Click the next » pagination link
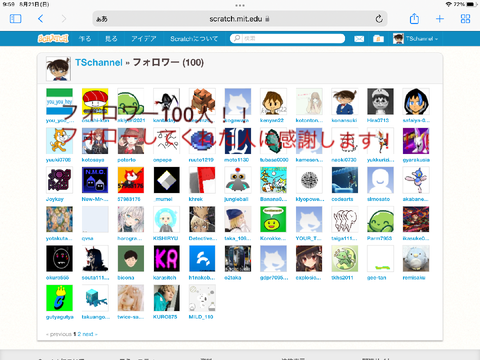The height and width of the screenshot is (360, 480). click(x=90, y=334)
